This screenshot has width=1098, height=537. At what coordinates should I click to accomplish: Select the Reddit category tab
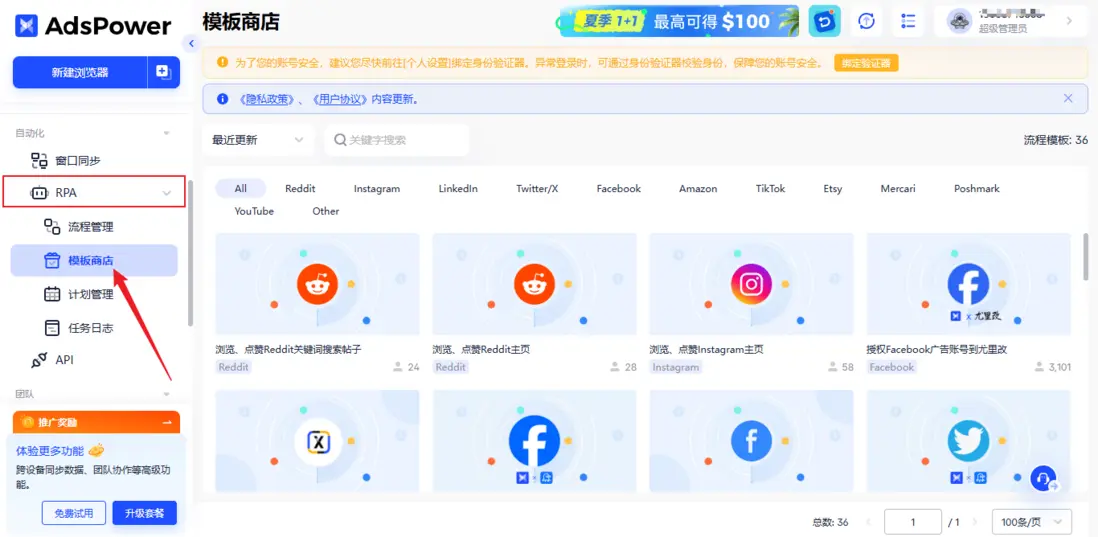tap(300, 188)
